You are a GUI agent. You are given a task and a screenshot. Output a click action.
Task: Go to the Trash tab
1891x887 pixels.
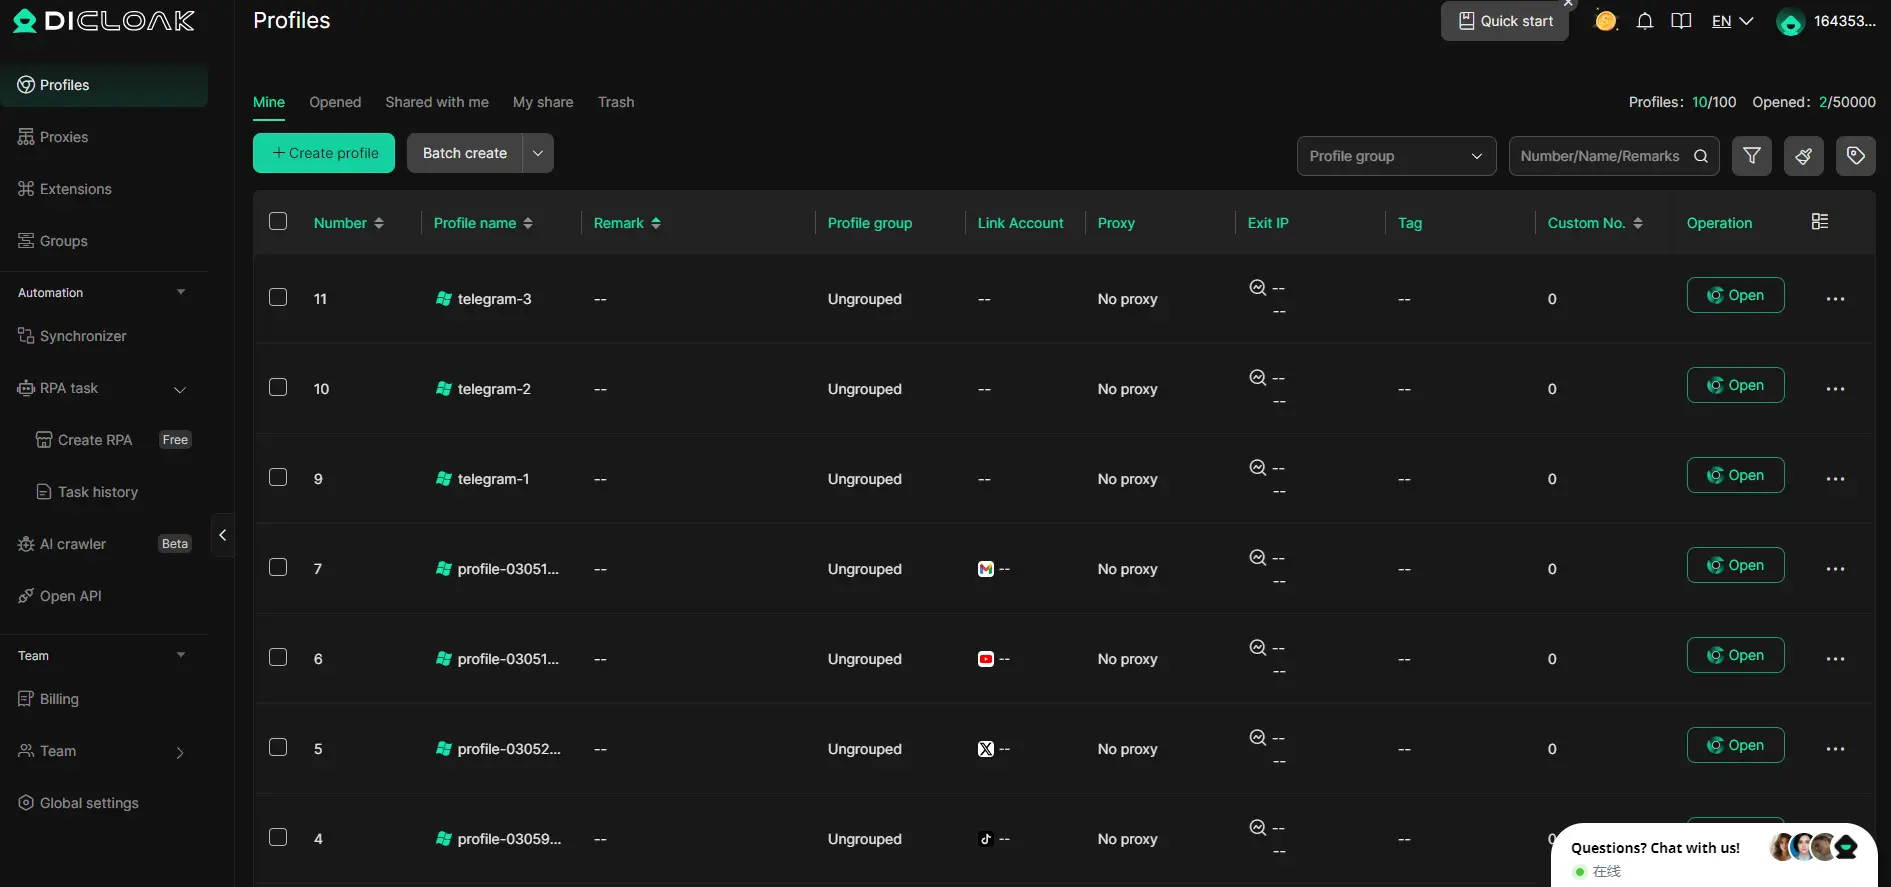pos(616,102)
